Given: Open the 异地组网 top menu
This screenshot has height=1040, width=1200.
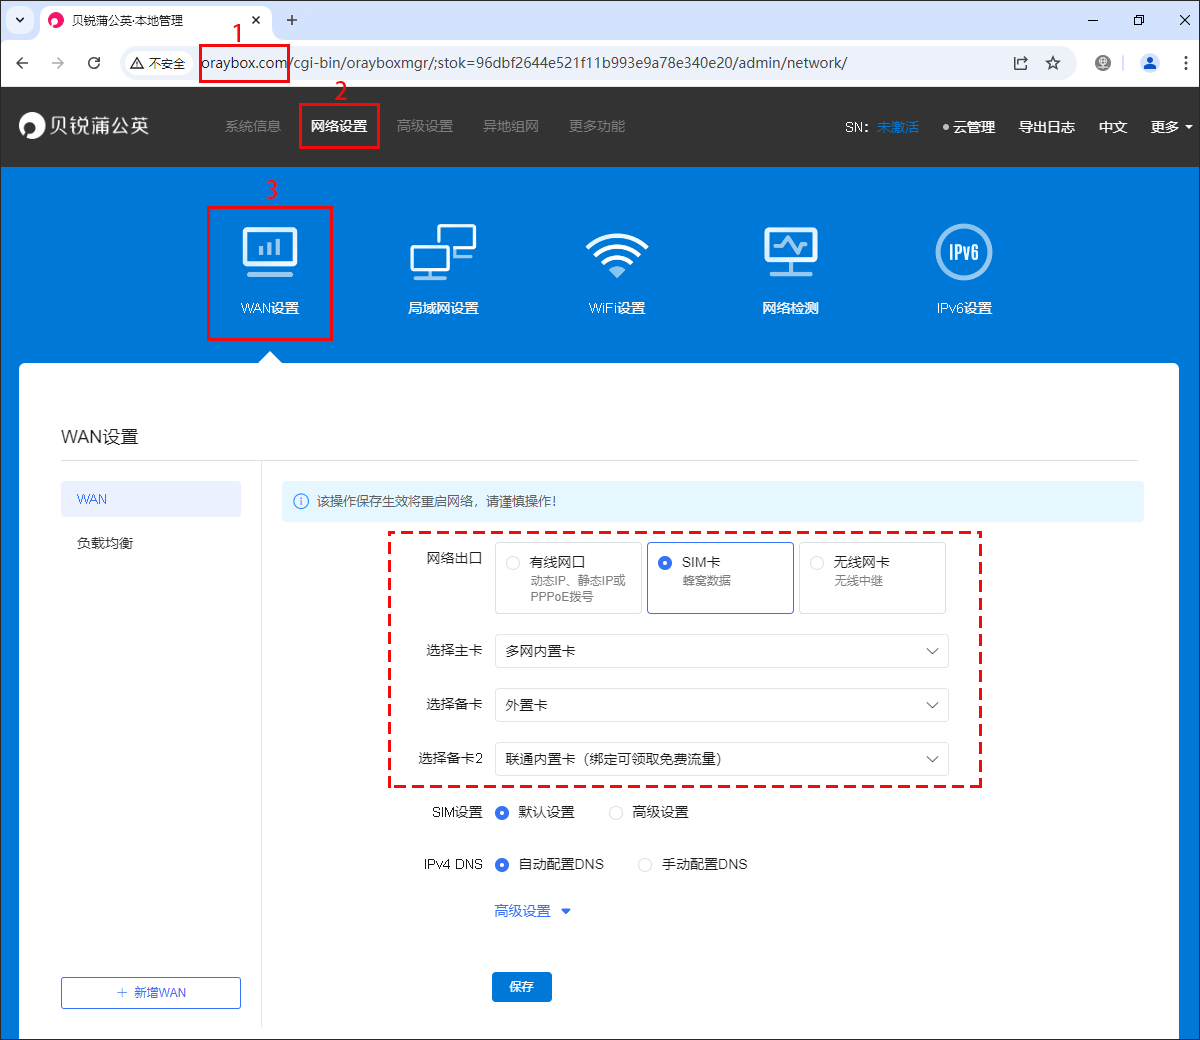Looking at the screenshot, I should point(511,127).
